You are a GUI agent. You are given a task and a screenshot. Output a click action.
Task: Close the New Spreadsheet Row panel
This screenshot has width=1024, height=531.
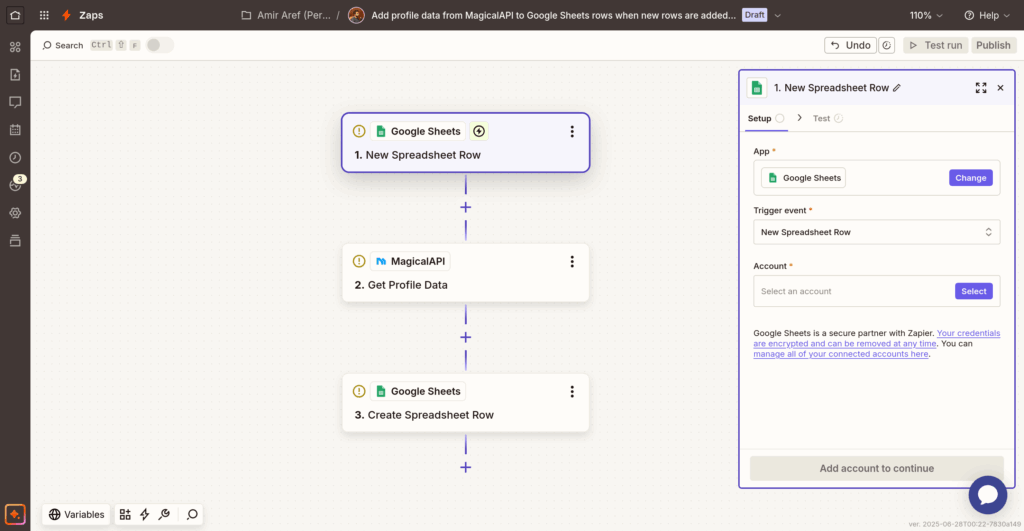1000,88
